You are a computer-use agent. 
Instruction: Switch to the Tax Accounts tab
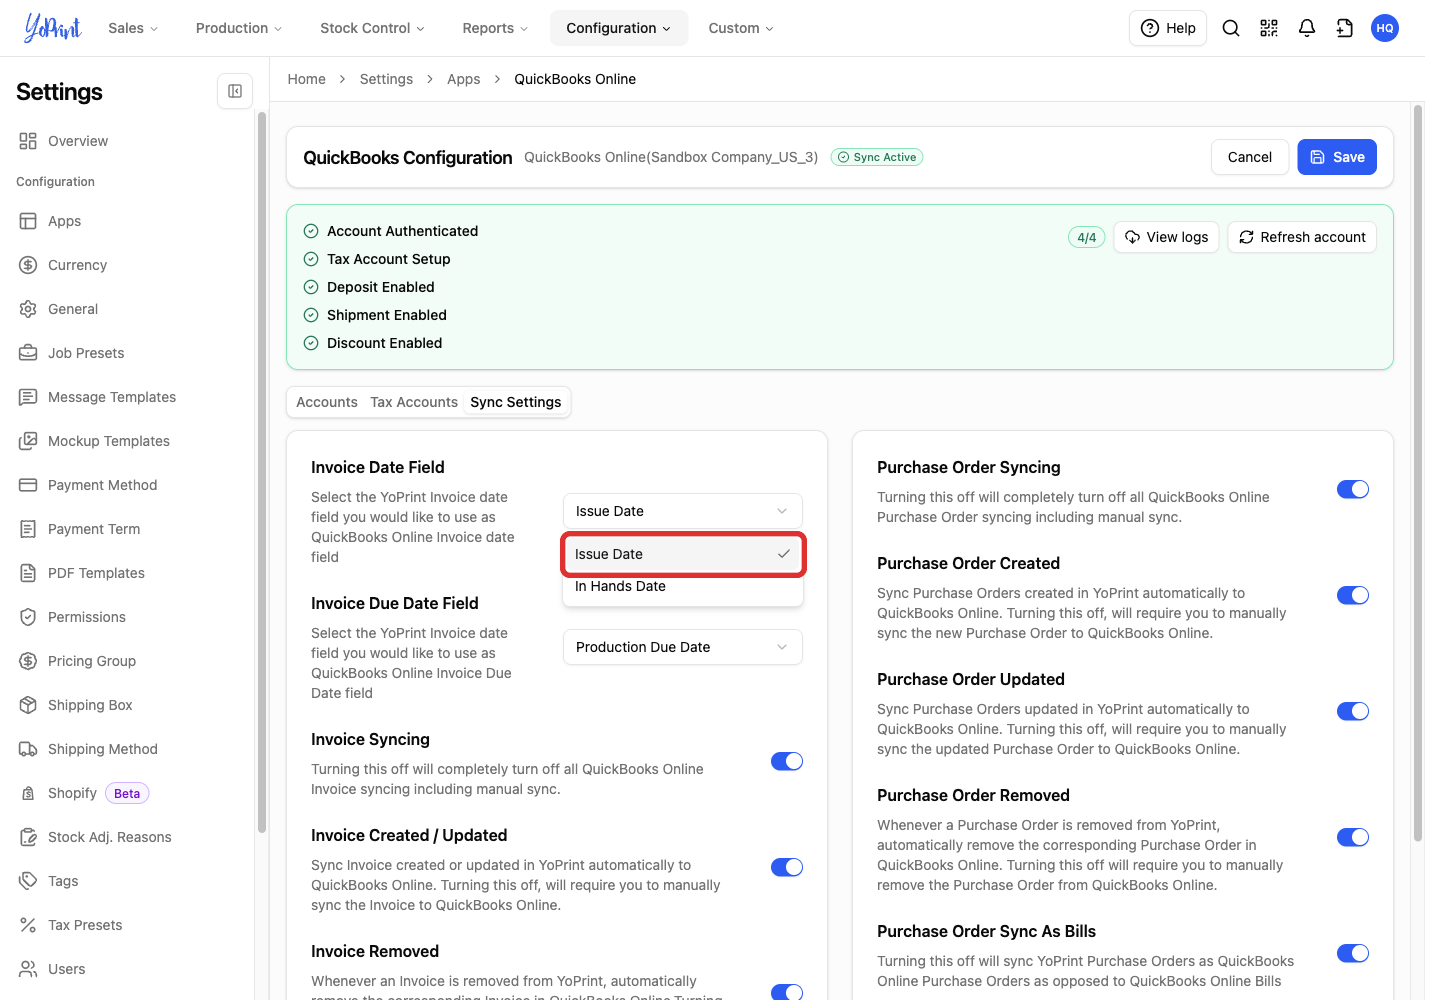coord(414,402)
